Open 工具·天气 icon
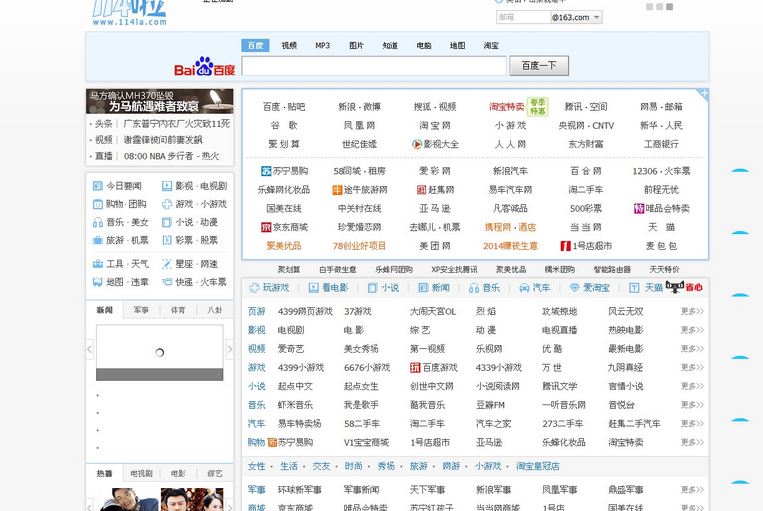The width and height of the screenshot is (763, 511). pos(97,264)
